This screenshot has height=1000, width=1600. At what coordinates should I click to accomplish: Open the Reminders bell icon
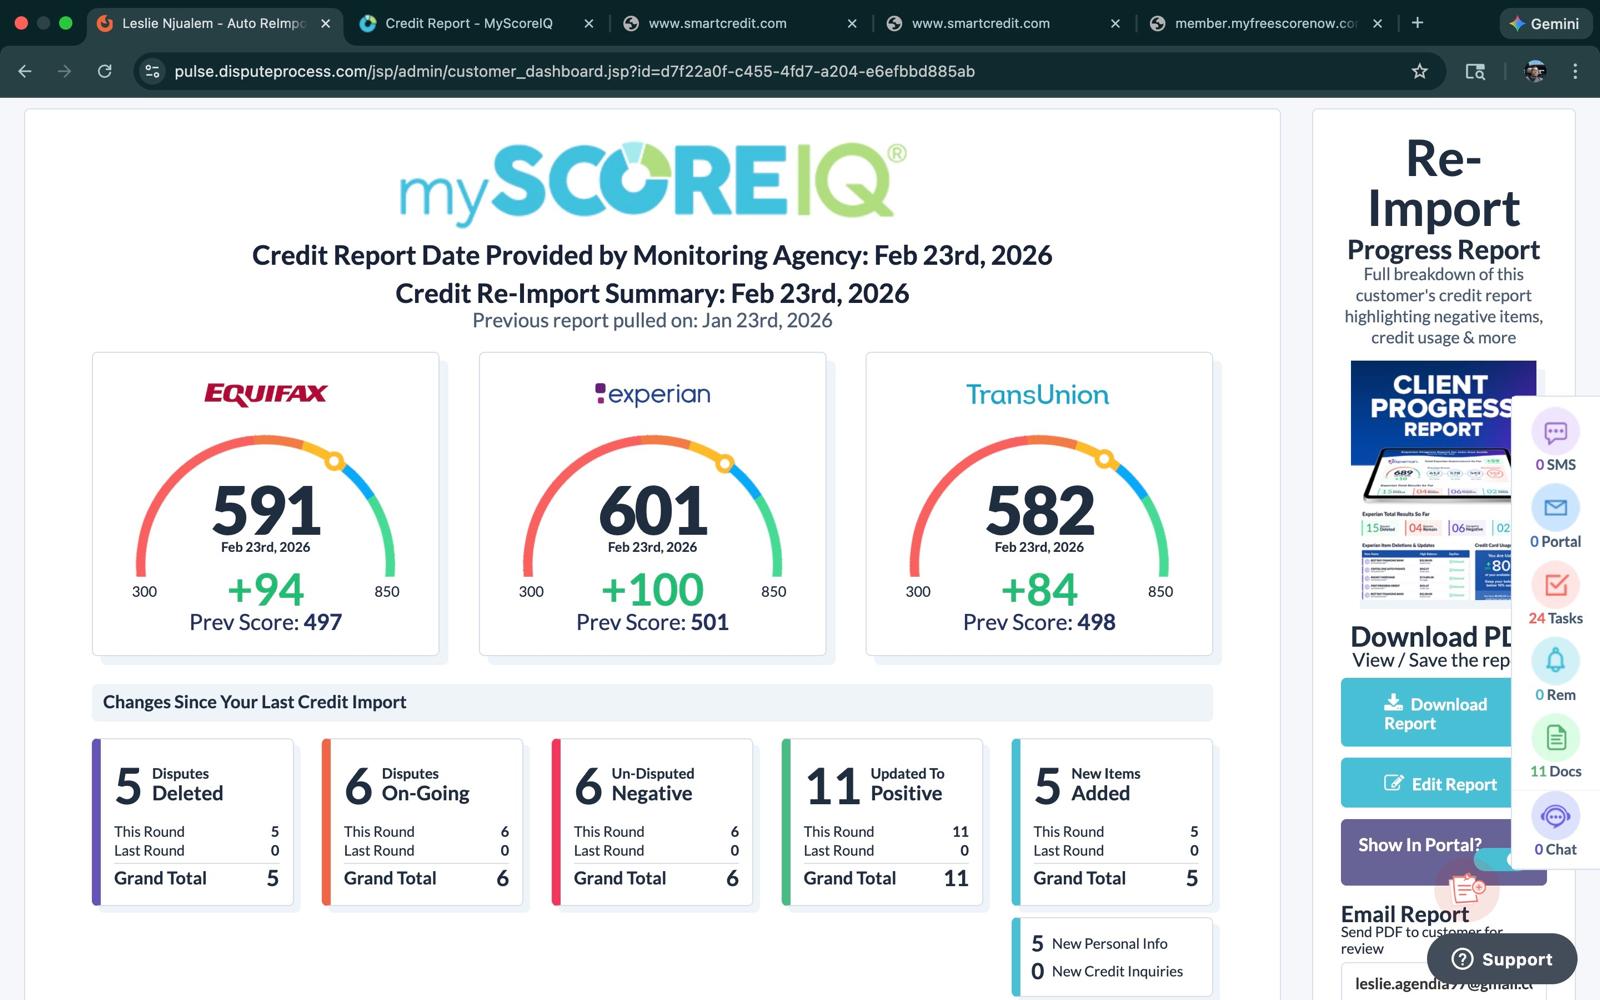pyautogui.click(x=1555, y=662)
